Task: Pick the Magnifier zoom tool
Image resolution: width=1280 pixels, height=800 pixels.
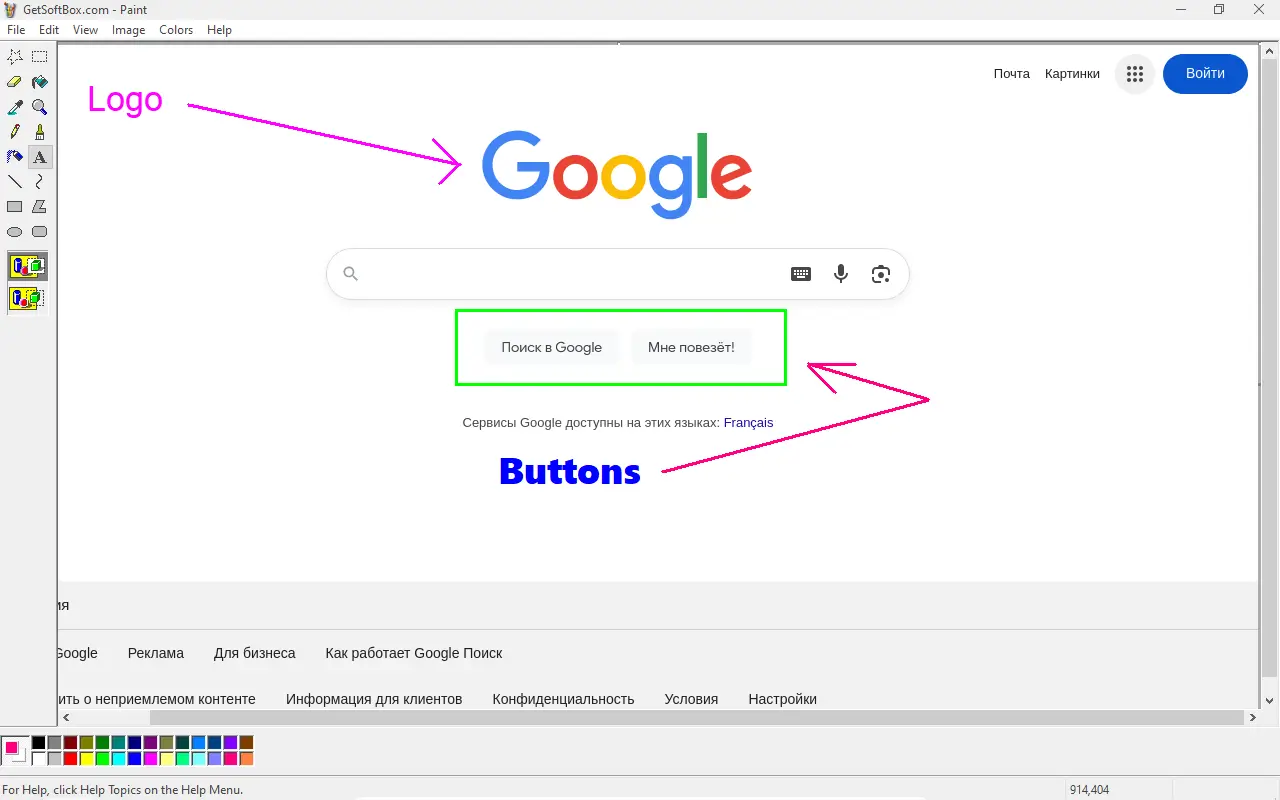Action: 40,107
